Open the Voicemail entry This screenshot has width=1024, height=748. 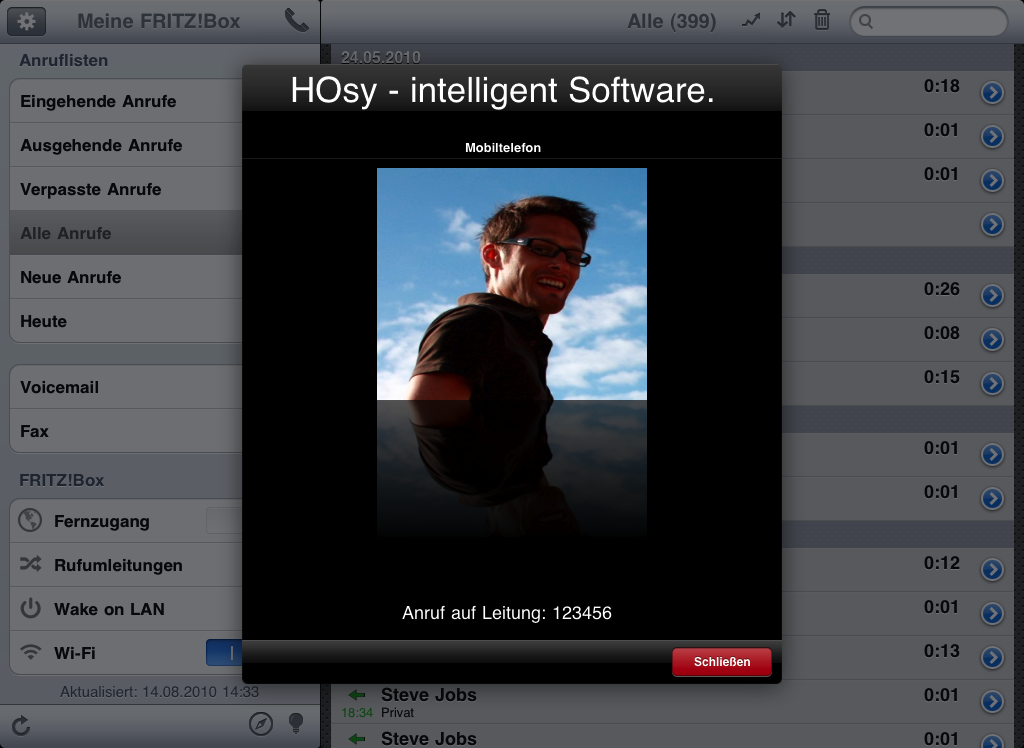pos(60,387)
